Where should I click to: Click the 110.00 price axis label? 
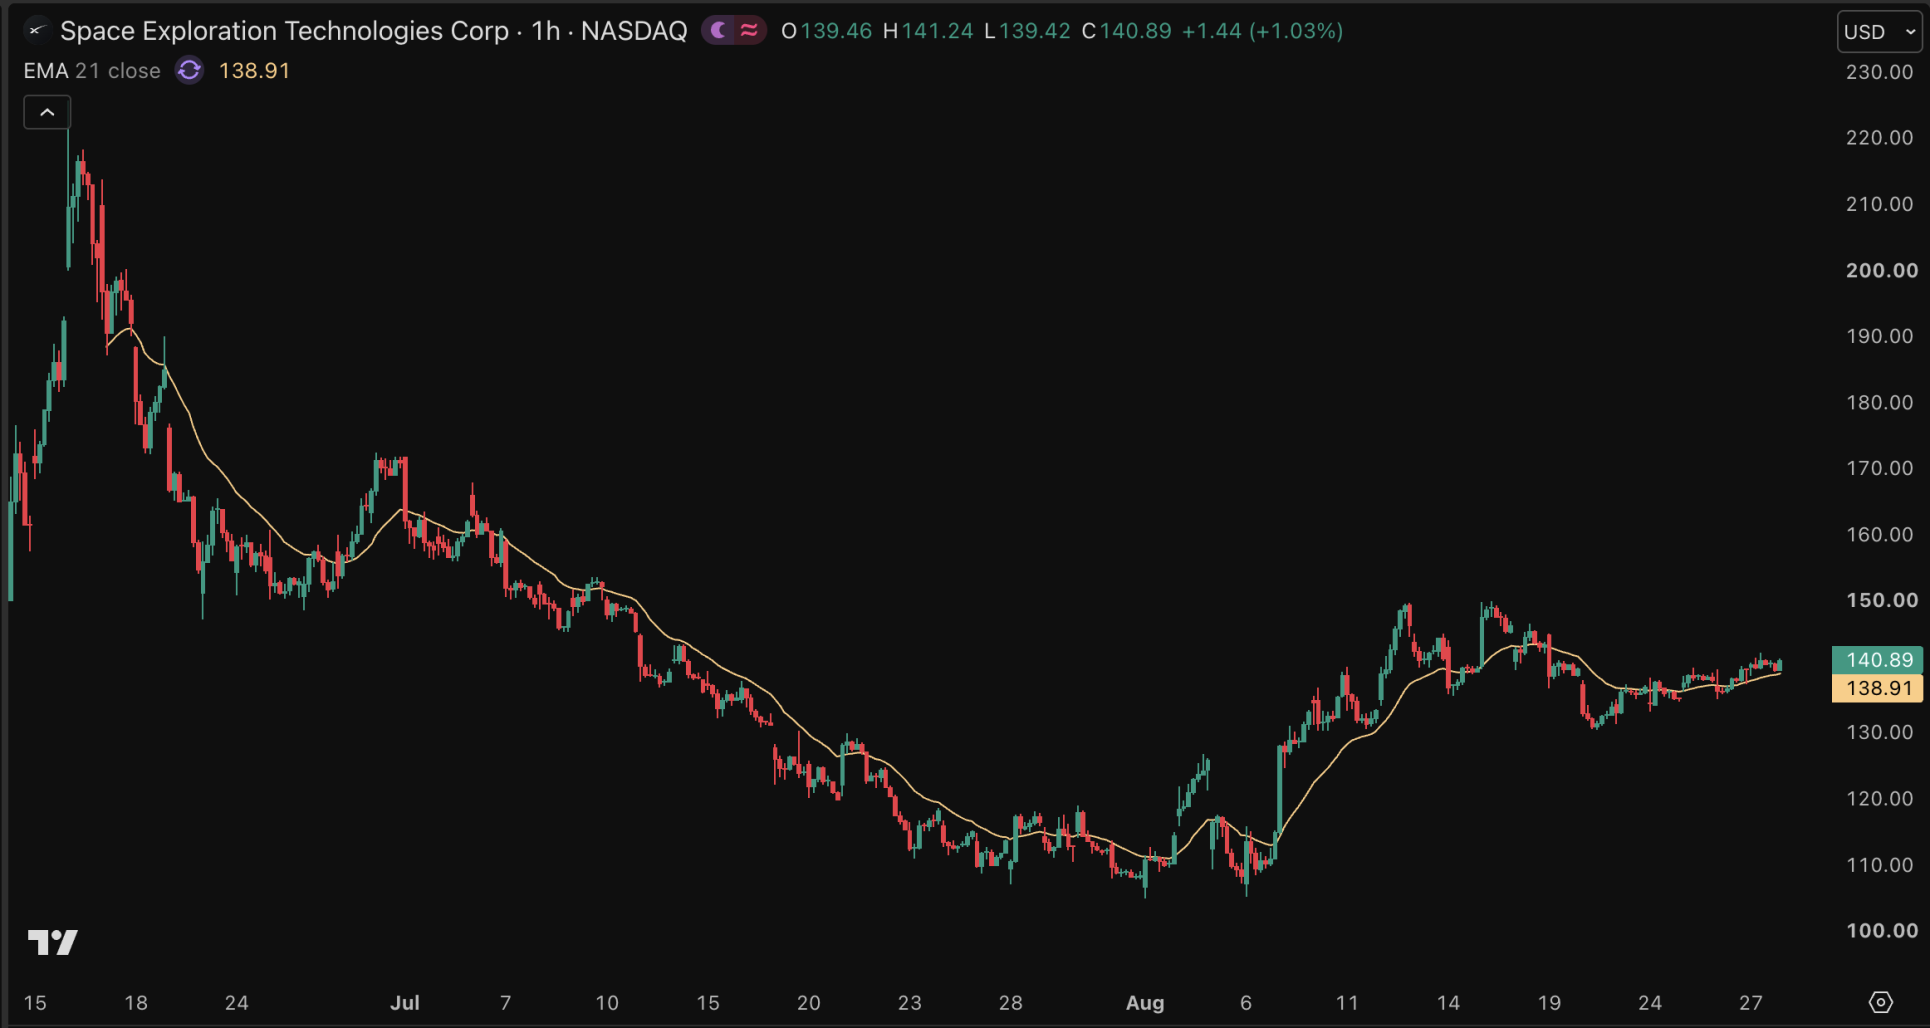coord(1879,865)
